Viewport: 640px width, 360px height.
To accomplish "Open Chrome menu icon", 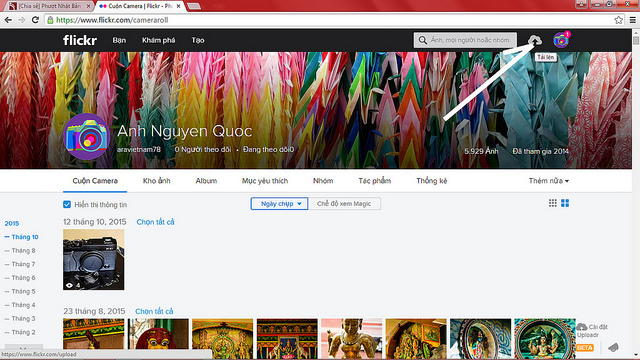I will pyautogui.click(x=633, y=20).
